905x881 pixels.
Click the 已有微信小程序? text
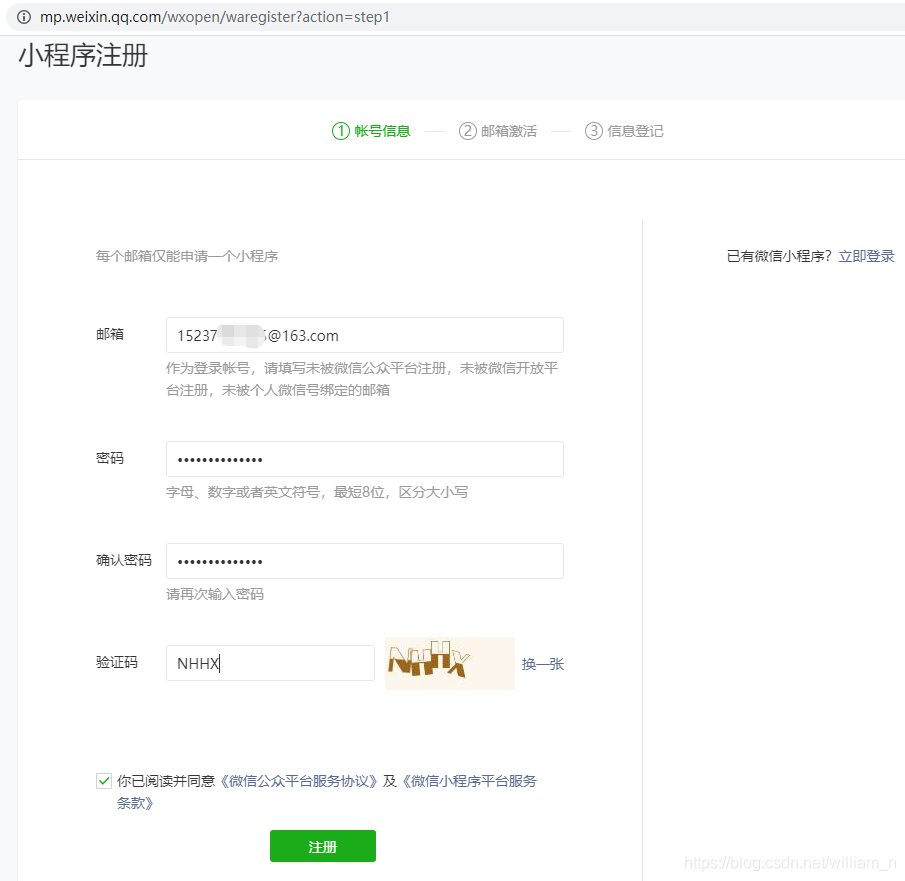coord(779,256)
